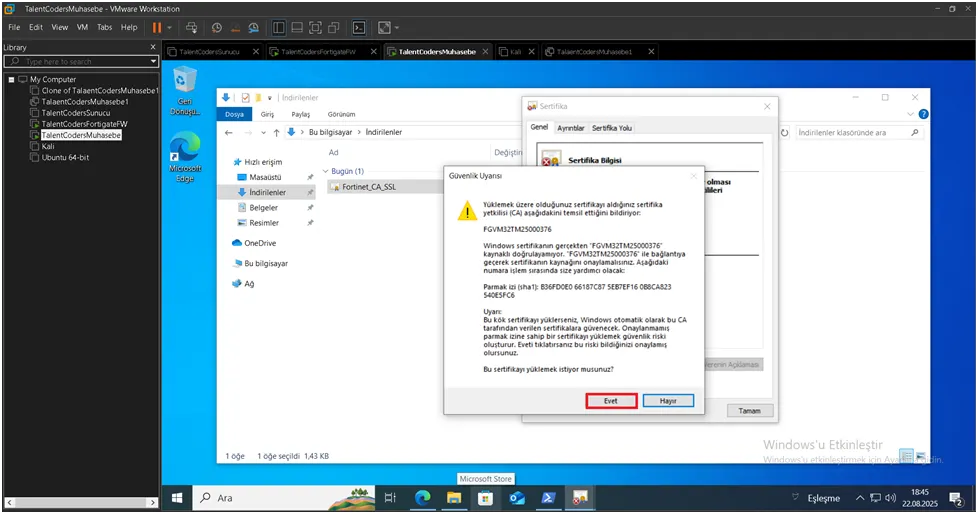This screenshot has width=978, height=514.
Task: Take a VM snapshot via clock icon
Action: [216, 27]
